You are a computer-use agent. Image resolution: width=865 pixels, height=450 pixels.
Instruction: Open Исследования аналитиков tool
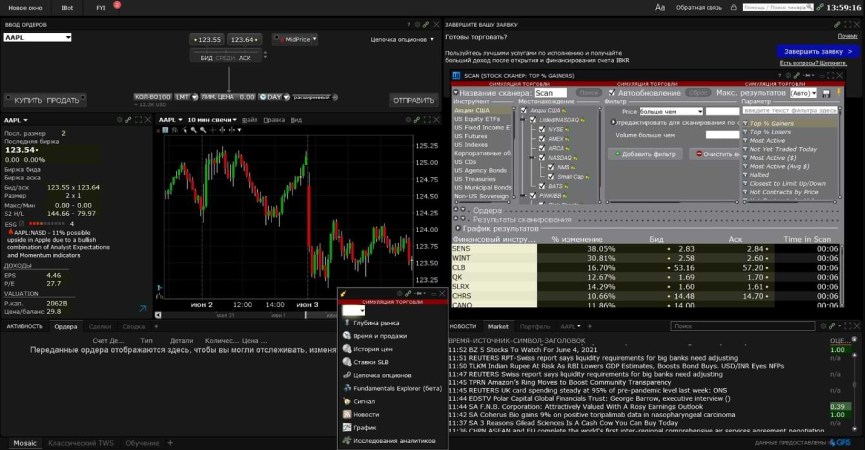[394, 441]
